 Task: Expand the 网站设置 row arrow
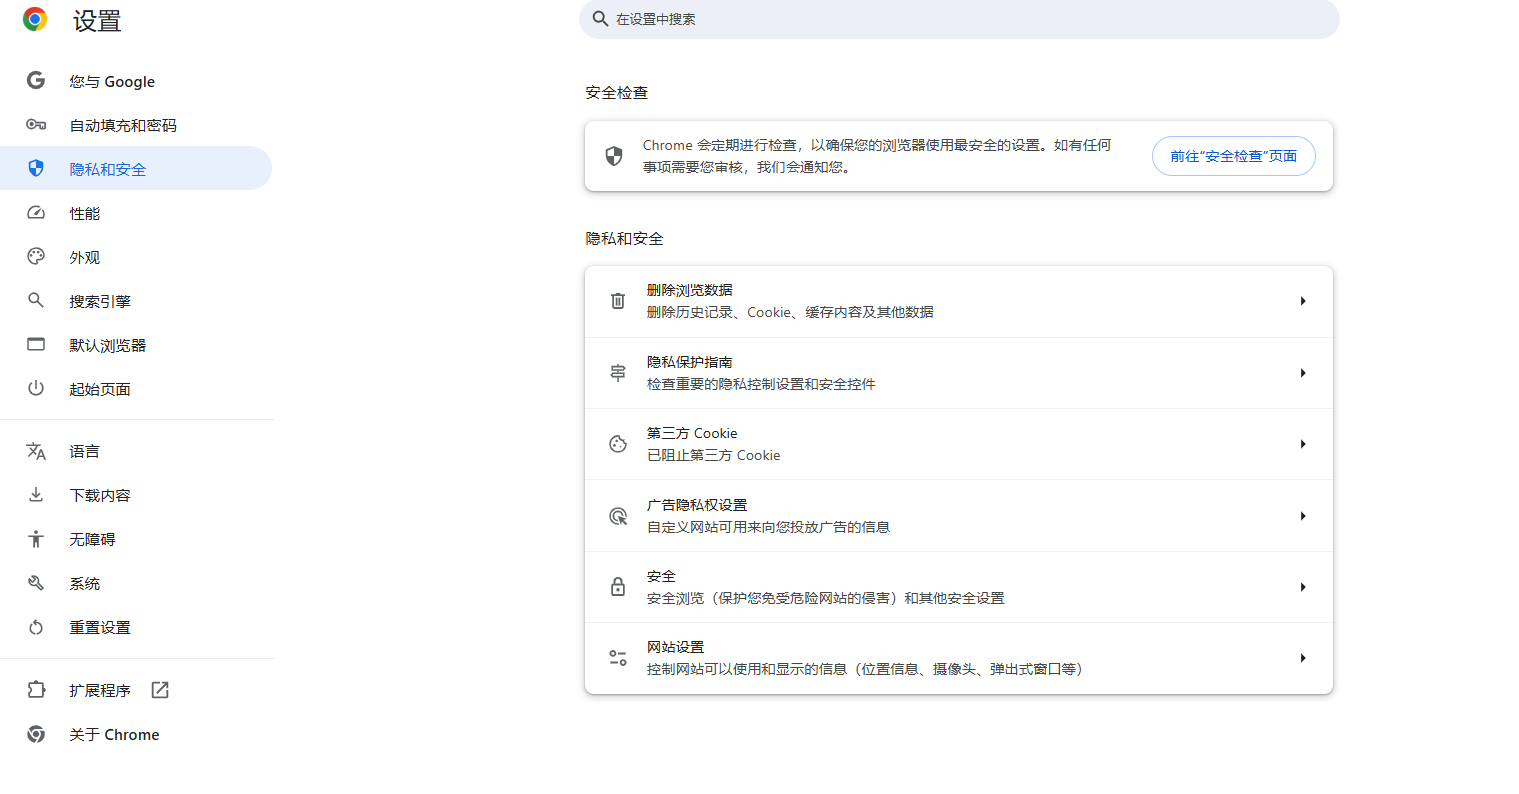[1303, 658]
